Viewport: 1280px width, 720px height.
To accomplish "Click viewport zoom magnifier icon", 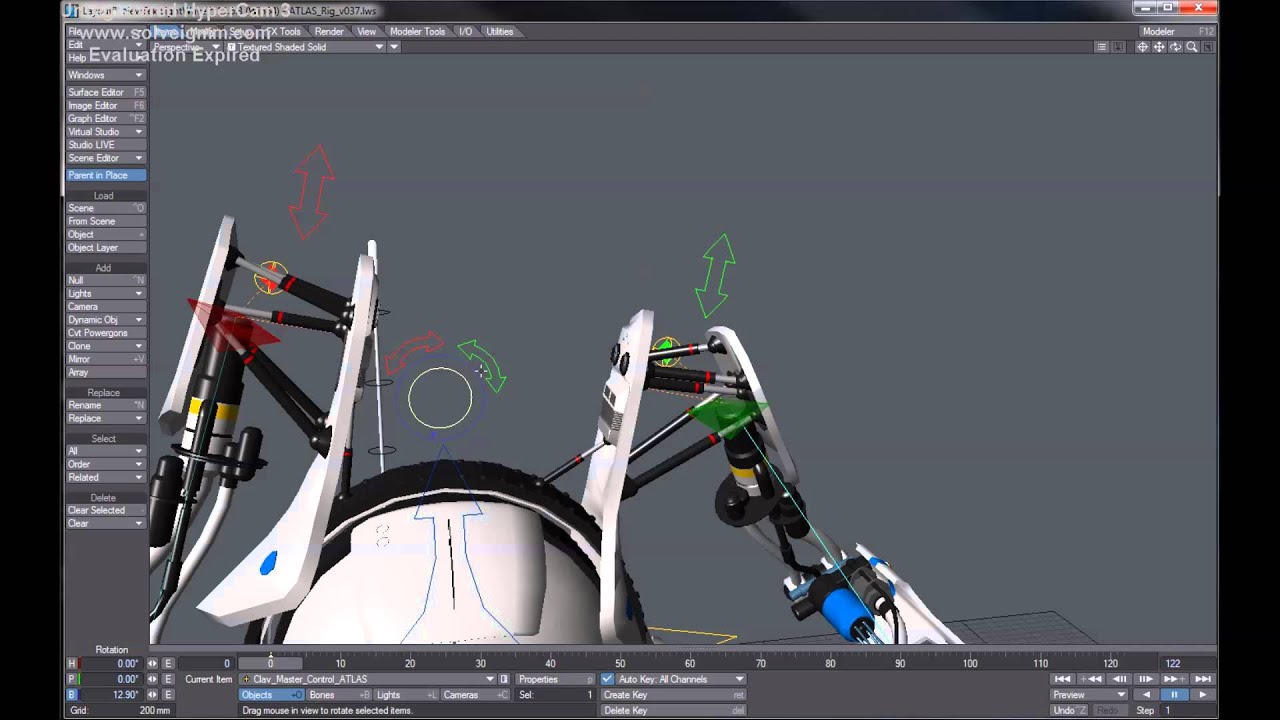I will tap(1191, 47).
